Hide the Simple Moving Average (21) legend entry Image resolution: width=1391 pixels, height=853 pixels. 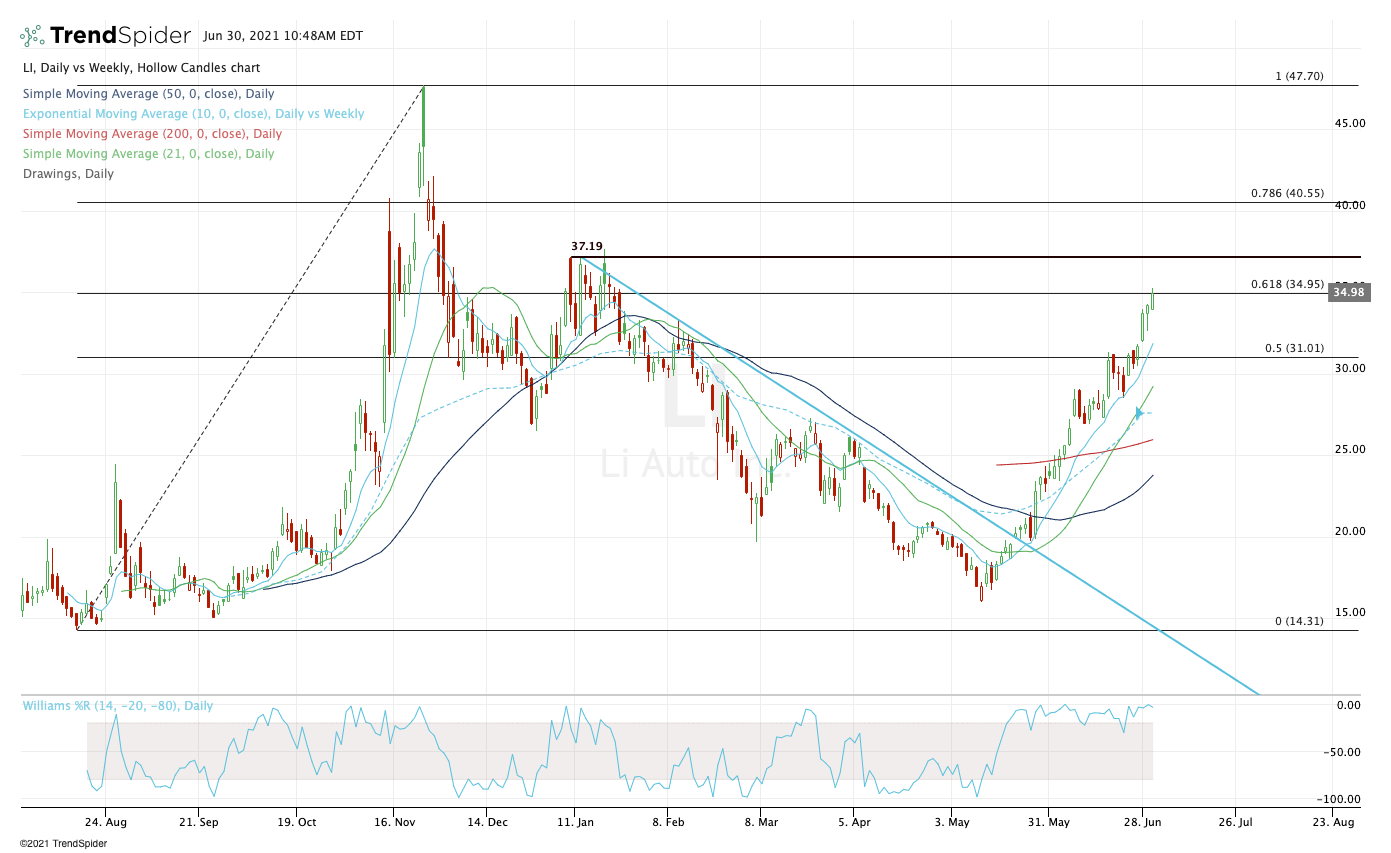point(148,154)
